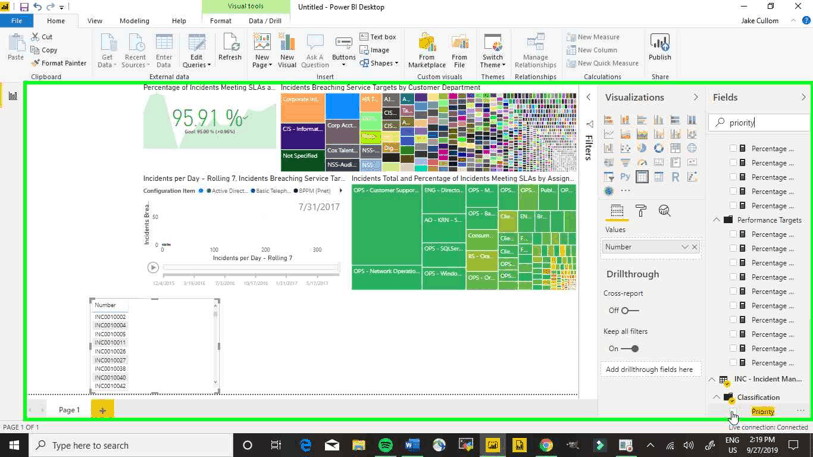Collapse the Classification folder

[717, 397]
